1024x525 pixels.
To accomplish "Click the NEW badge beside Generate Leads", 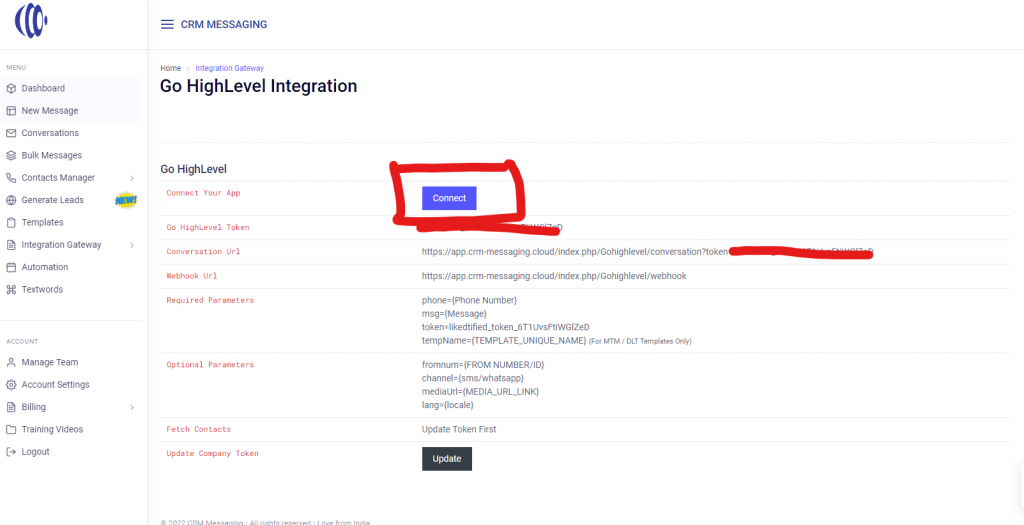I will [125, 200].
